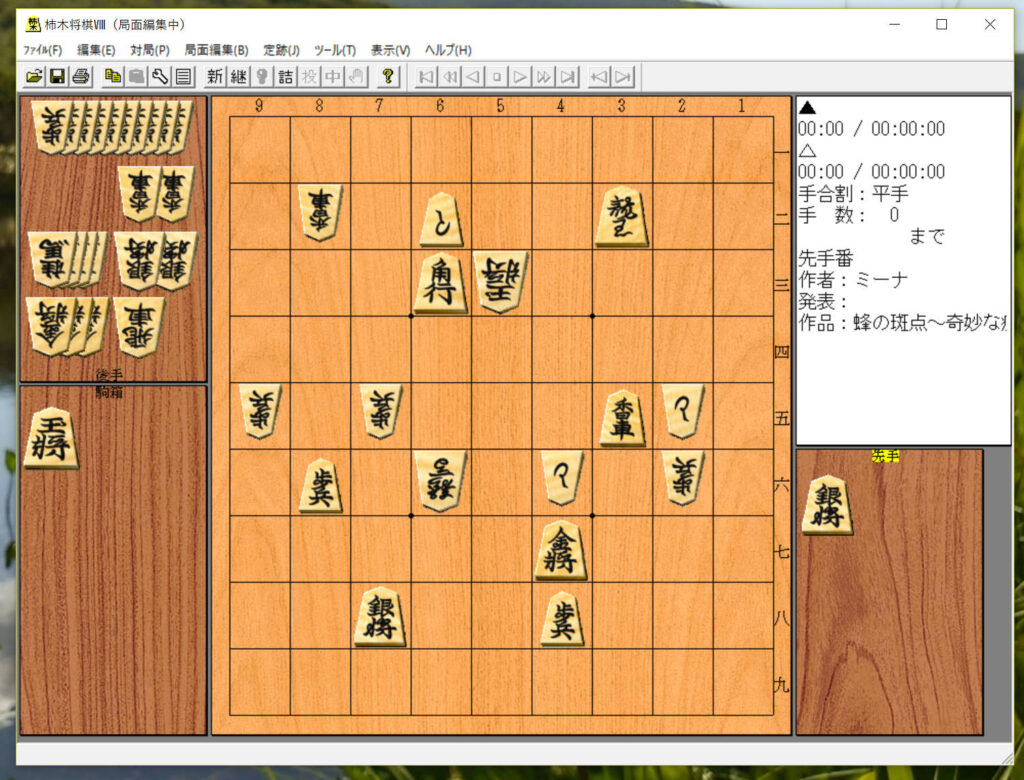Image resolution: width=1024 pixels, height=780 pixels.
Task: Open the ファイル(F) menu
Action: (42, 50)
